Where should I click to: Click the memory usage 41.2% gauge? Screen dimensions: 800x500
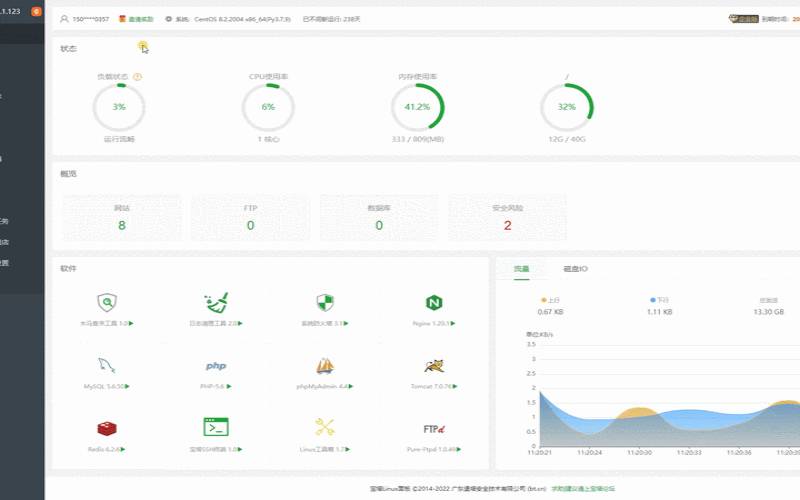click(x=417, y=107)
